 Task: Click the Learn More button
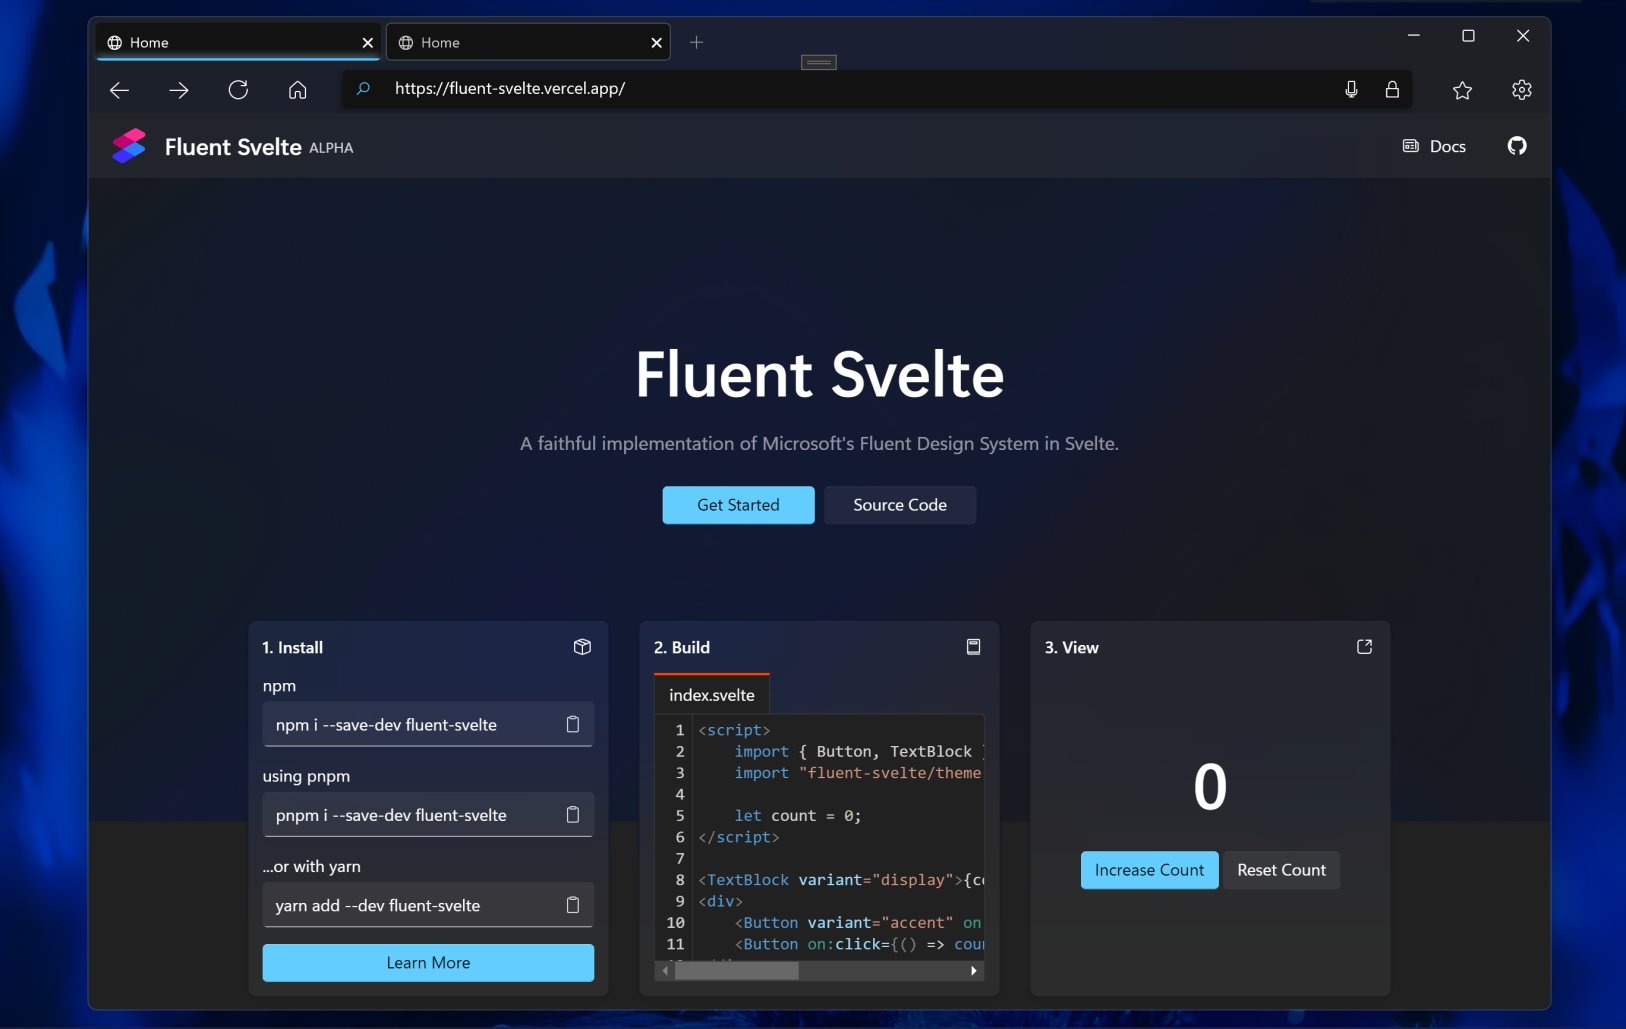pyautogui.click(x=428, y=962)
